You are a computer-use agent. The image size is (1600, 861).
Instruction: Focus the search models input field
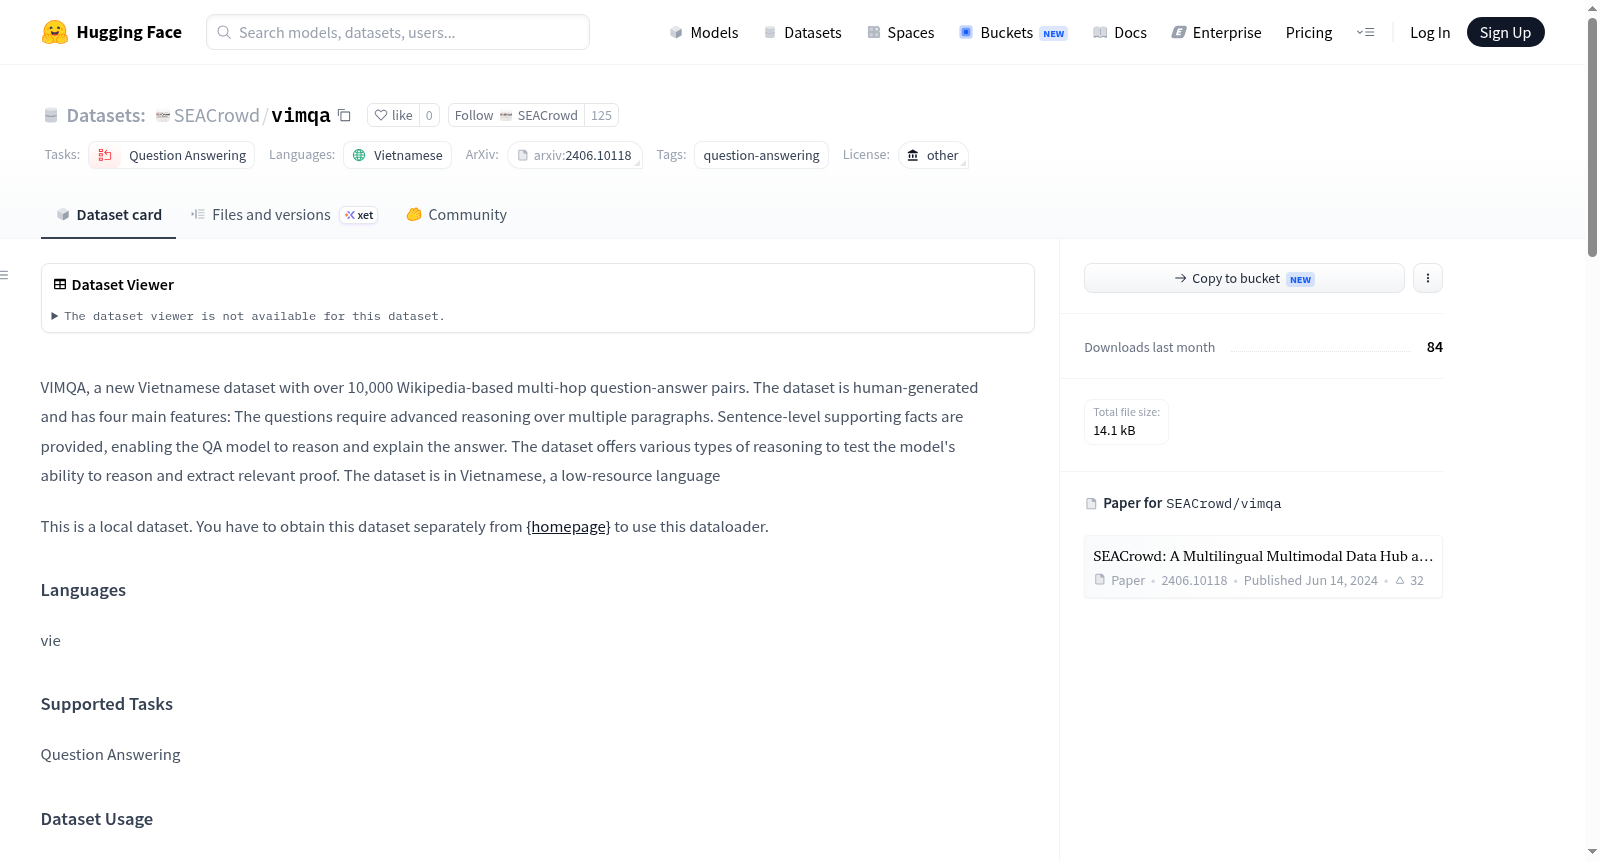398,32
